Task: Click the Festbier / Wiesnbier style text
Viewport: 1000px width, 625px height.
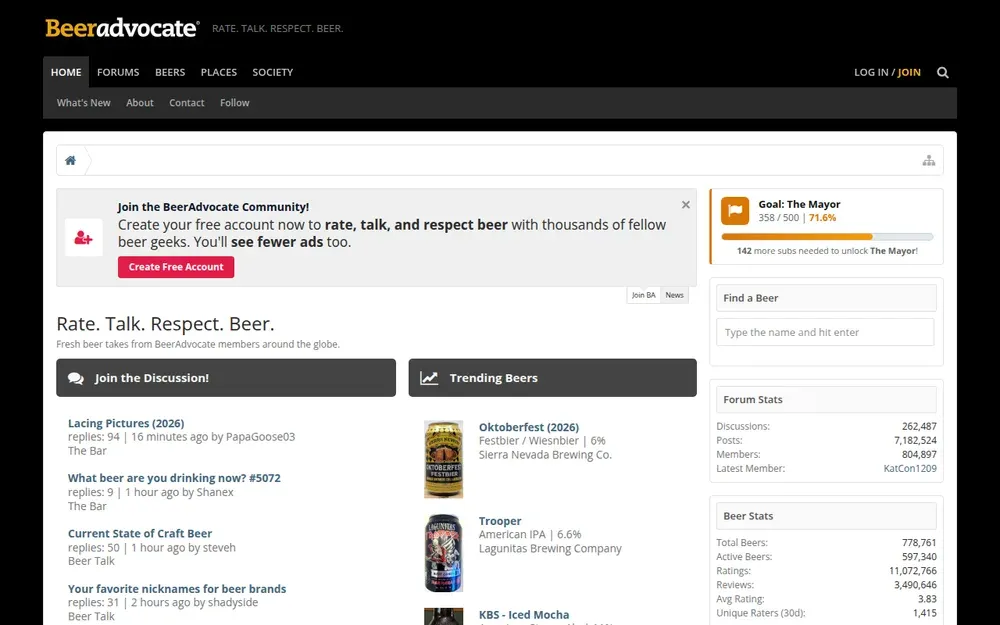Action: tap(529, 441)
